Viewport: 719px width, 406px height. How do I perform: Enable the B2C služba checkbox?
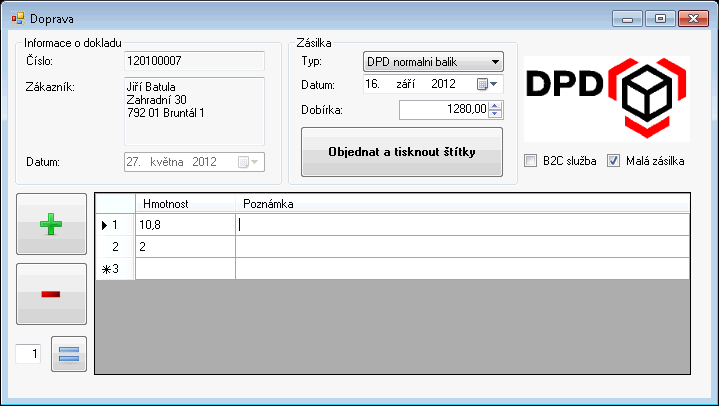coord(531,161)
